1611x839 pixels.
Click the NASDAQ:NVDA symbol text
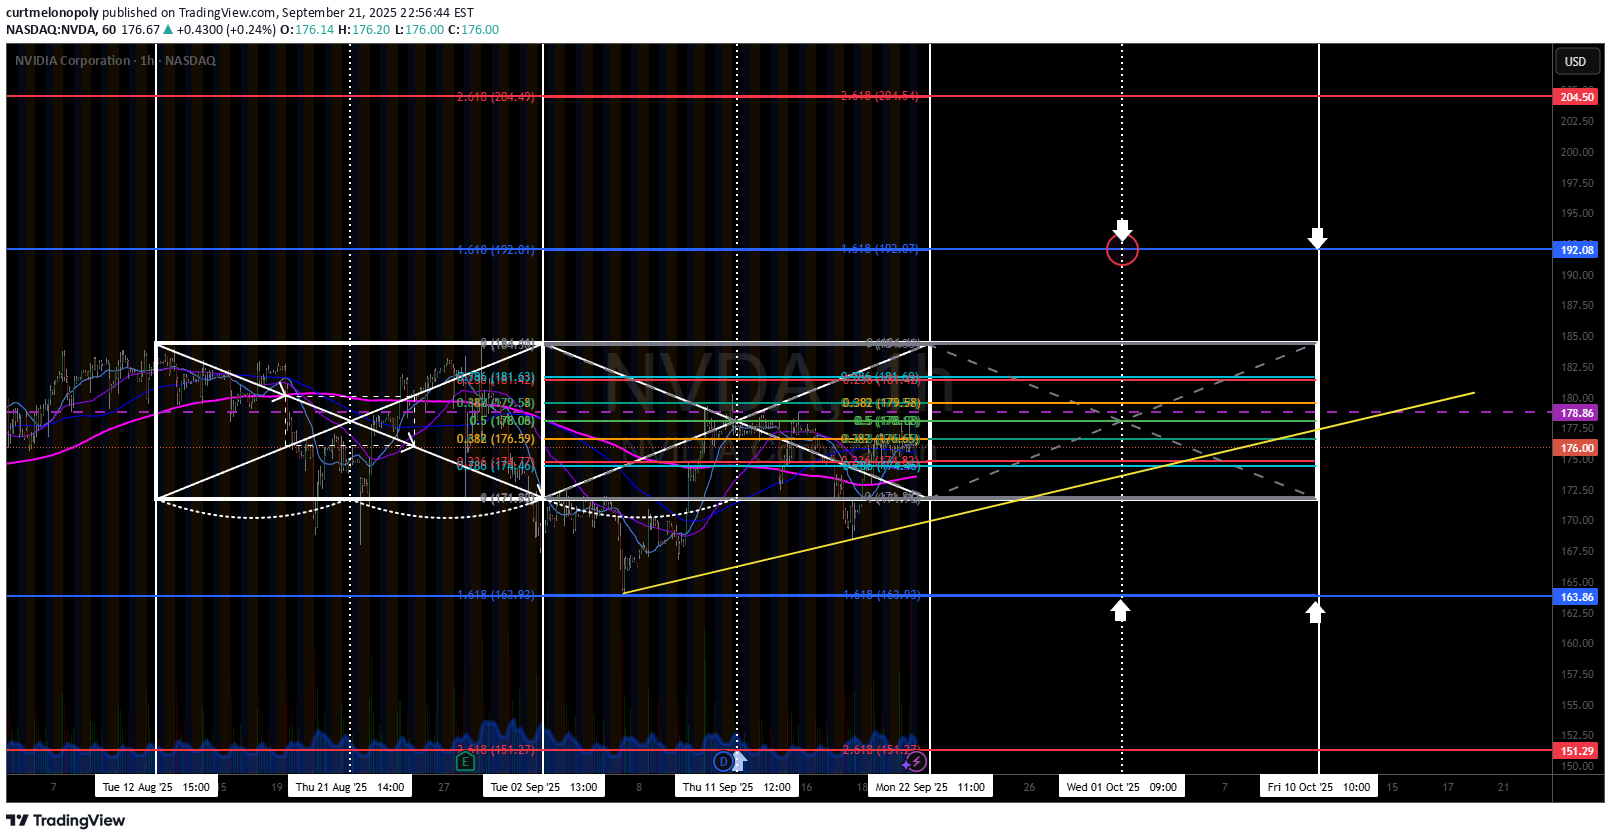51,30
